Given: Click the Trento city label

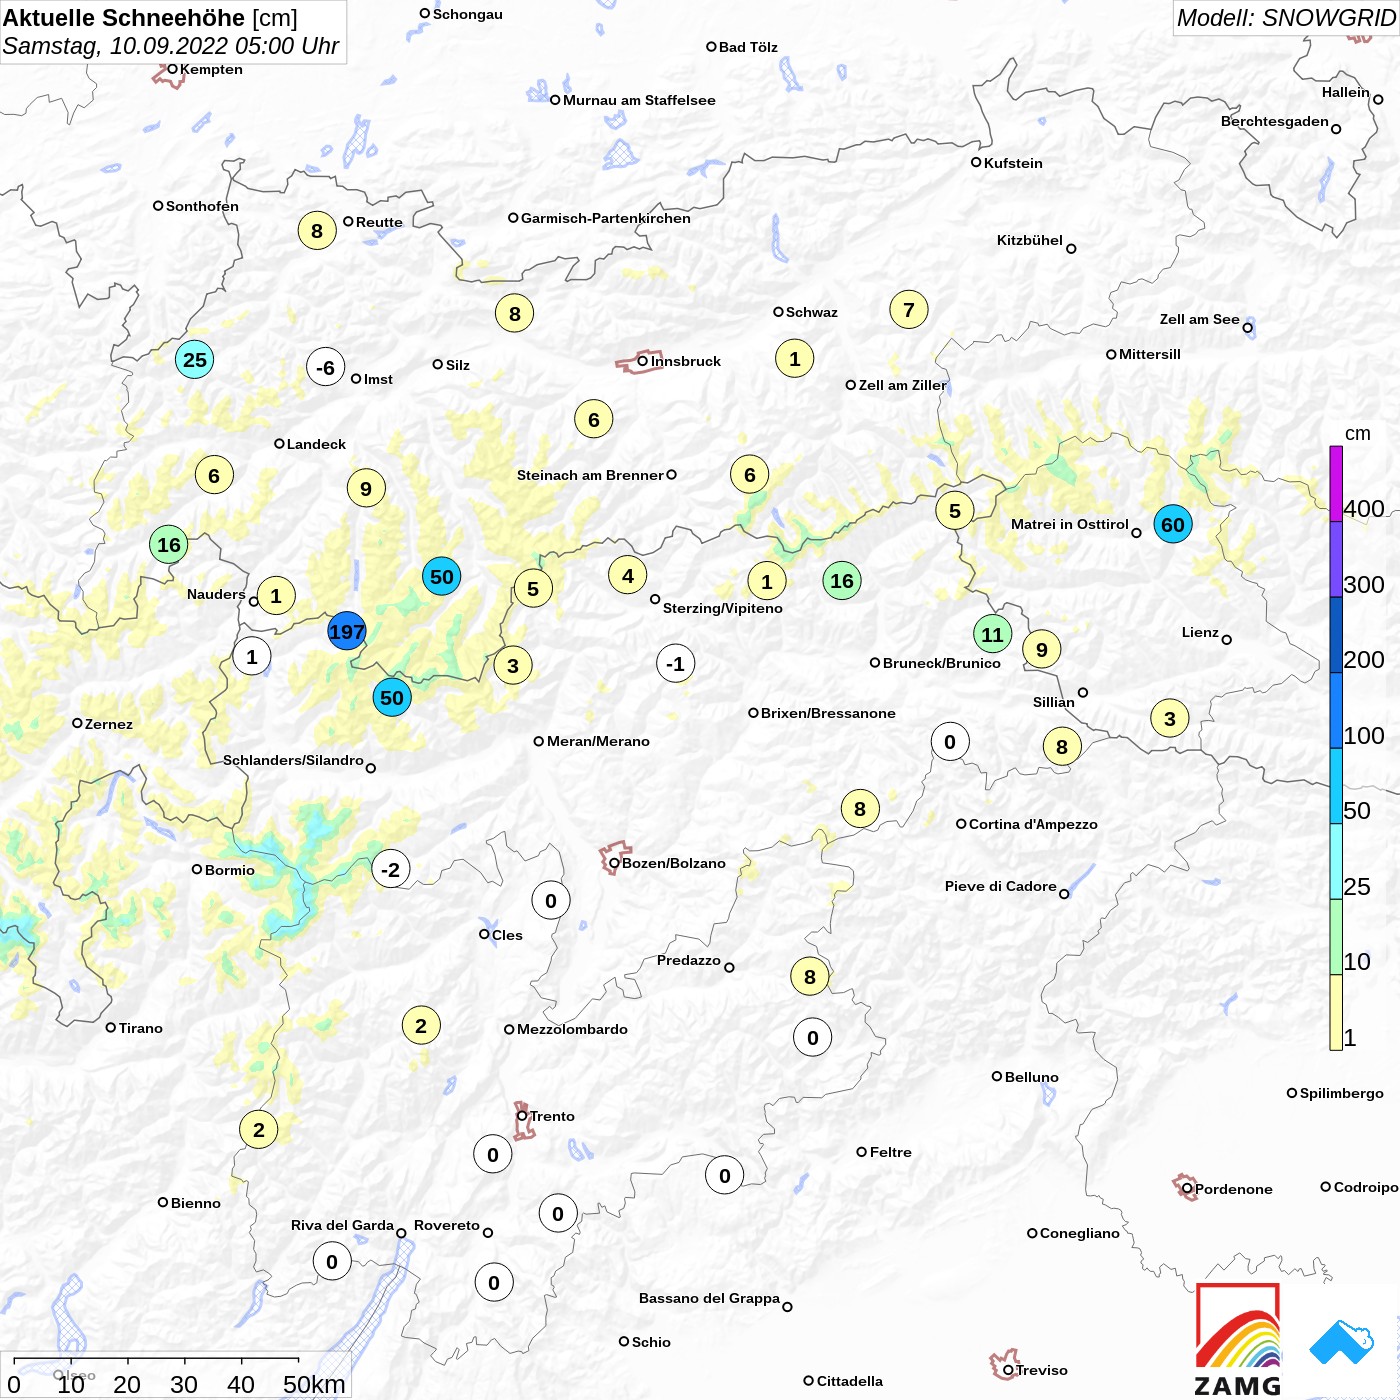Looking at the screenshot, I should pyautogui.click(x=552, y=1116).
